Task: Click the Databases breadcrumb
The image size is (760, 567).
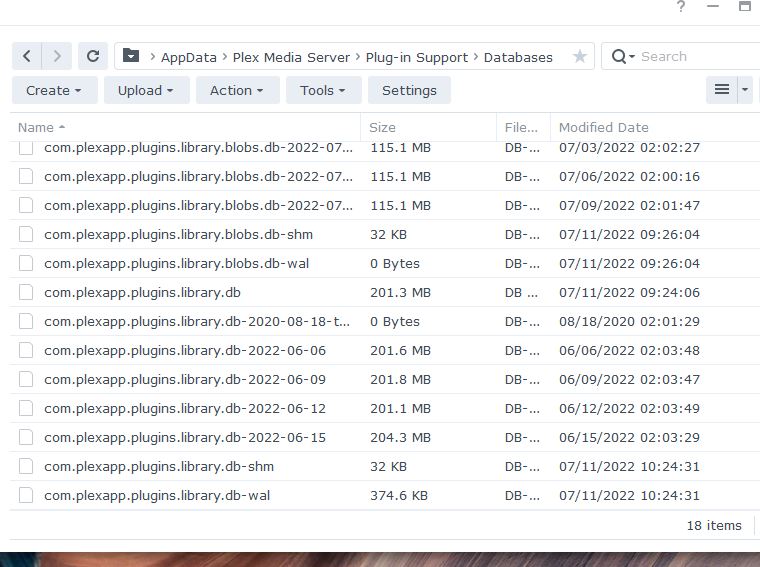Action: pos(518,57)
